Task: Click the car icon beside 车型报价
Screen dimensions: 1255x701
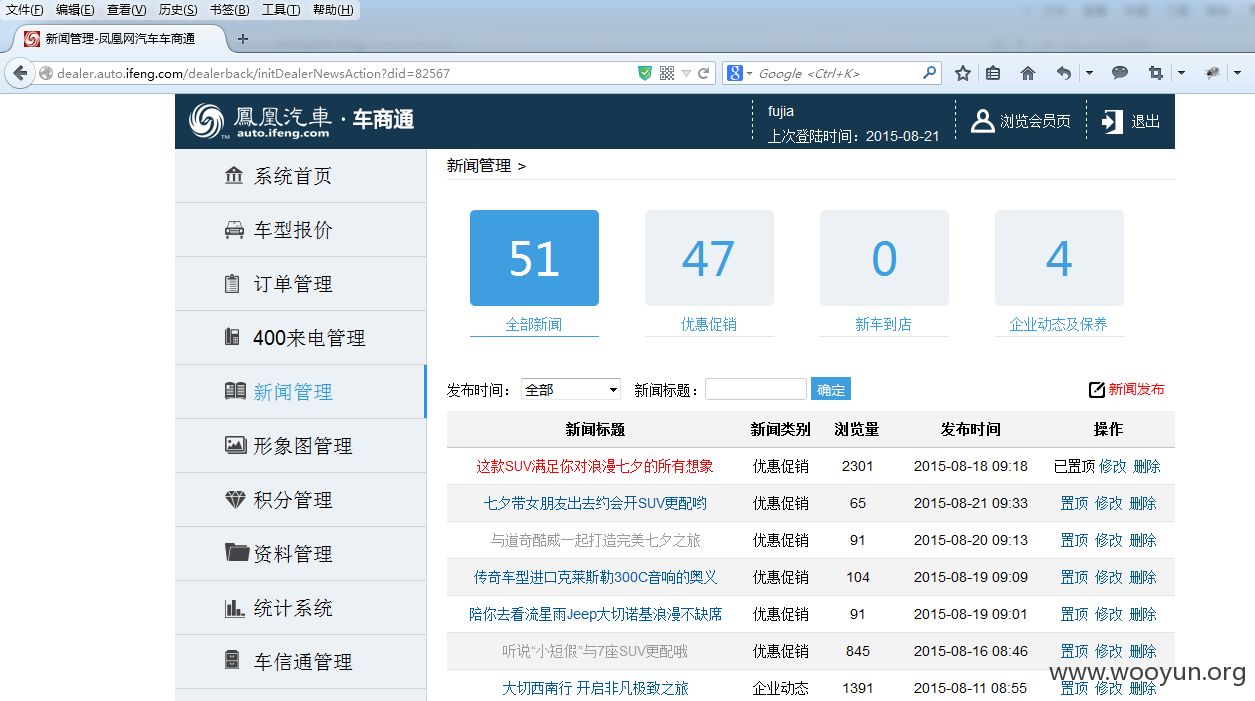Action: (234, 230)
